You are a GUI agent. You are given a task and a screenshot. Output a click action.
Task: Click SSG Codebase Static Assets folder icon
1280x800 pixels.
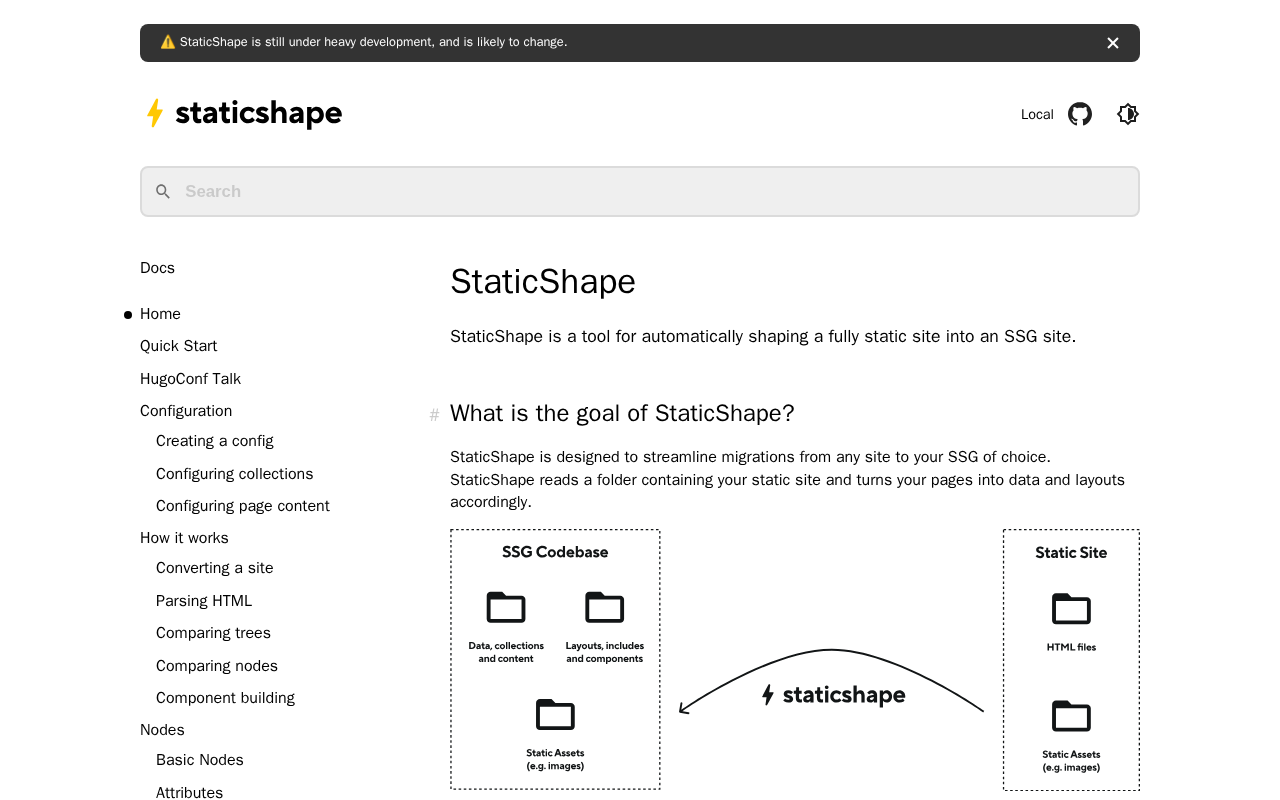tap(555, 715)
